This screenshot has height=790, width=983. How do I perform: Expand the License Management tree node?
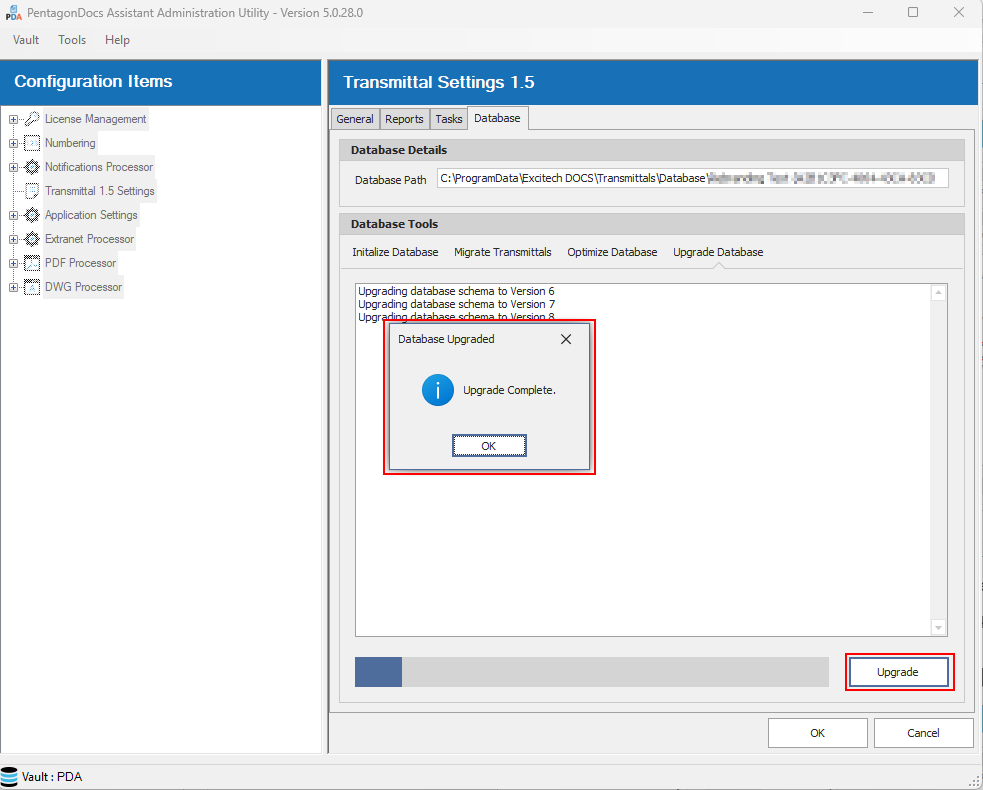point(14,120)
